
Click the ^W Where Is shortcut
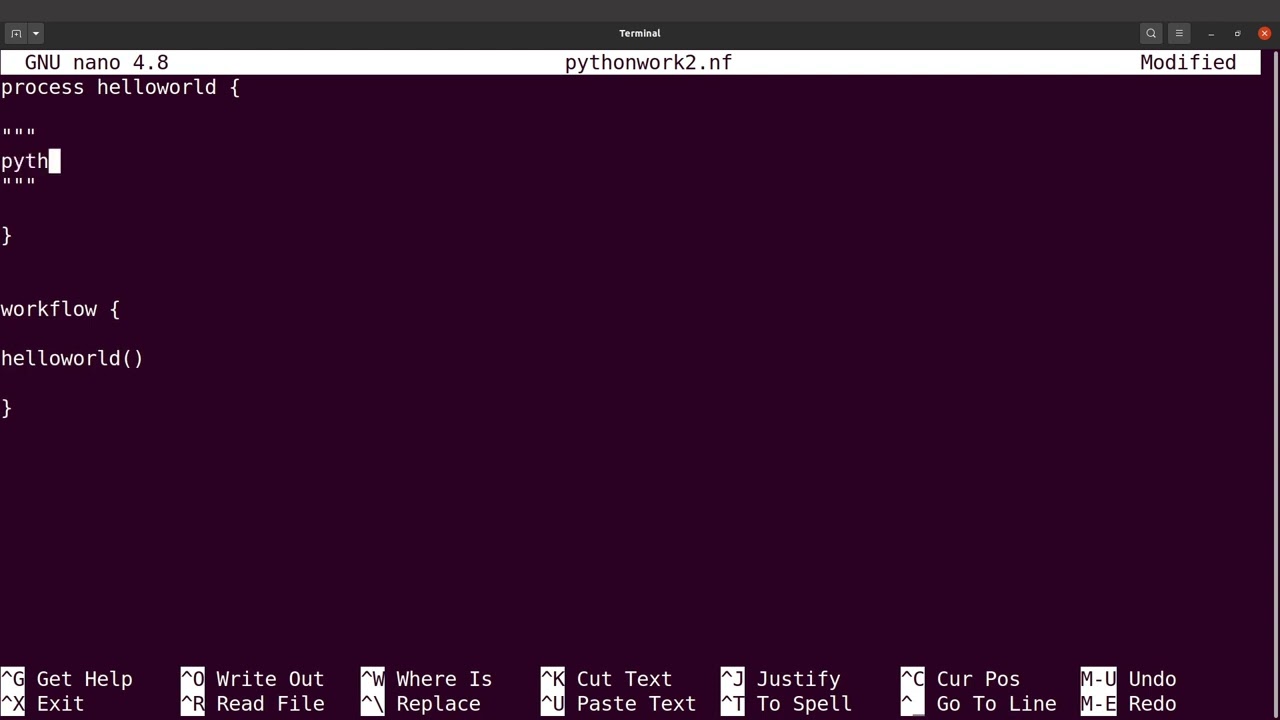[x=426, y=679]
